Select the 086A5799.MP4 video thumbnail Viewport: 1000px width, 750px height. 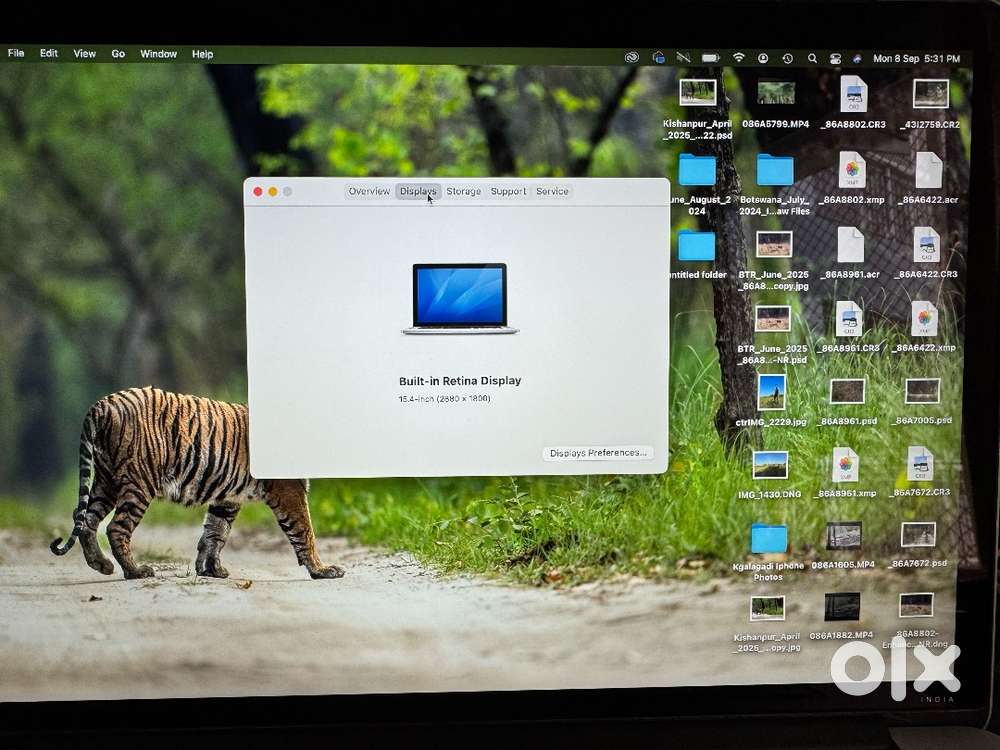[x=776, y=93]
